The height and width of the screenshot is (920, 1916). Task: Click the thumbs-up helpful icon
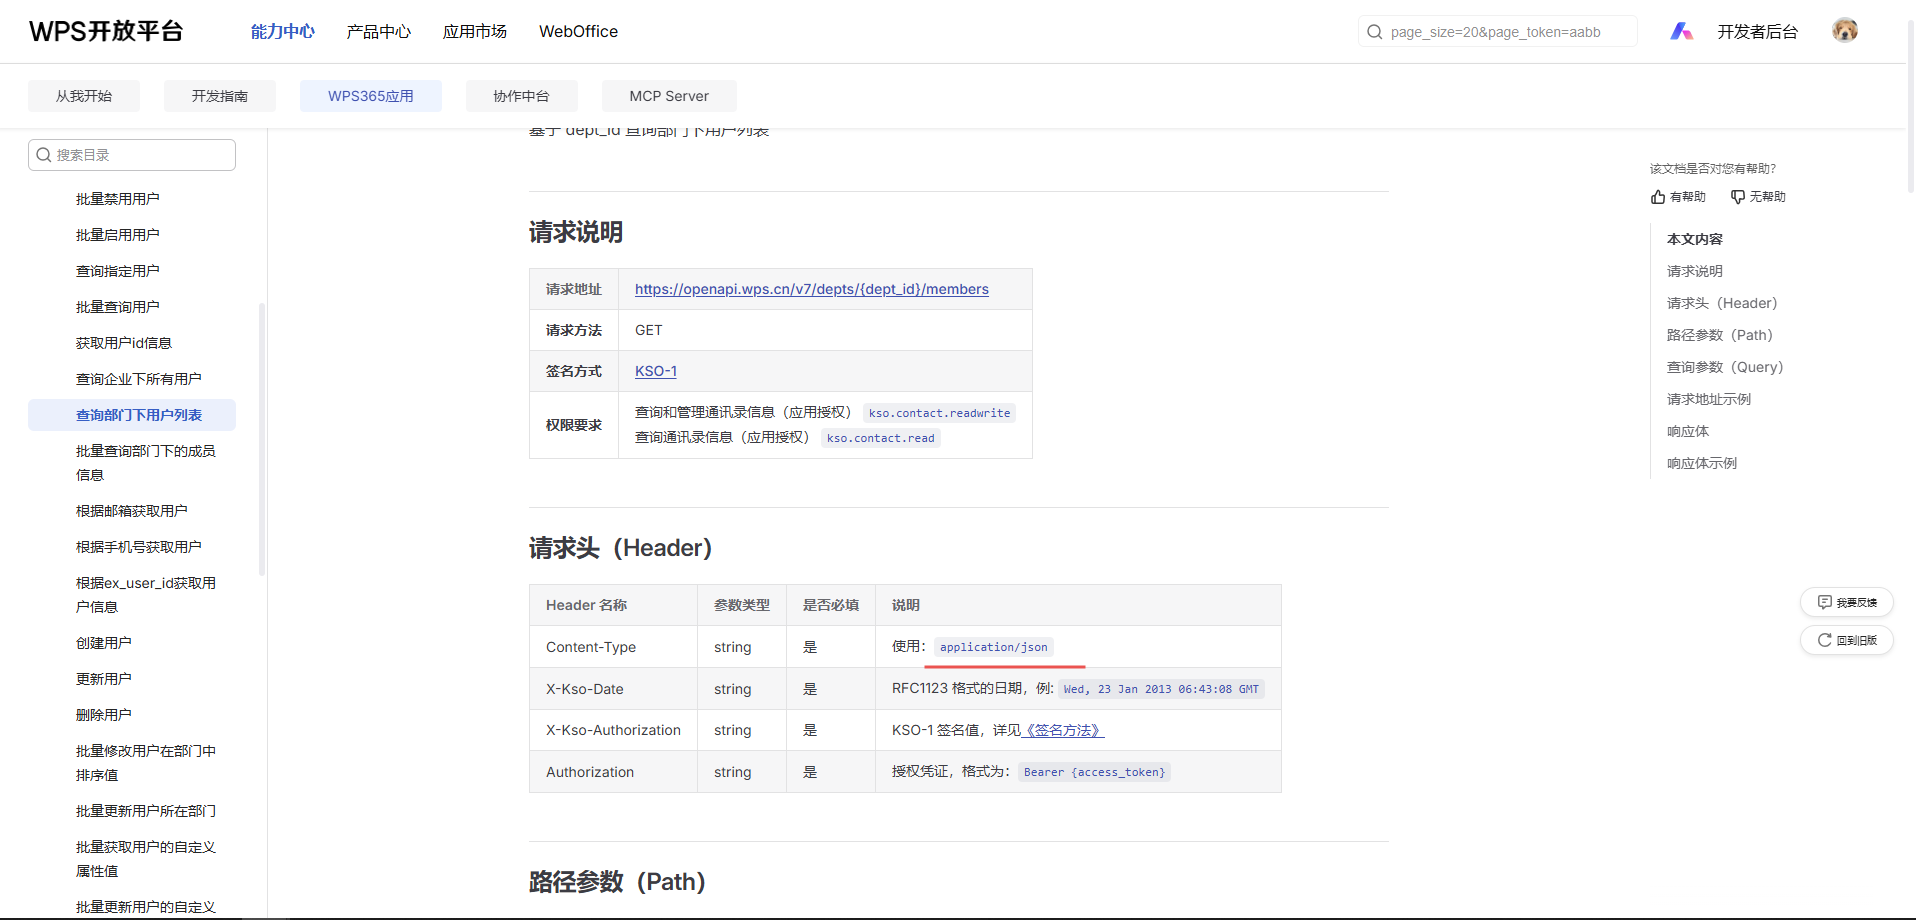tap(1658, 197)
